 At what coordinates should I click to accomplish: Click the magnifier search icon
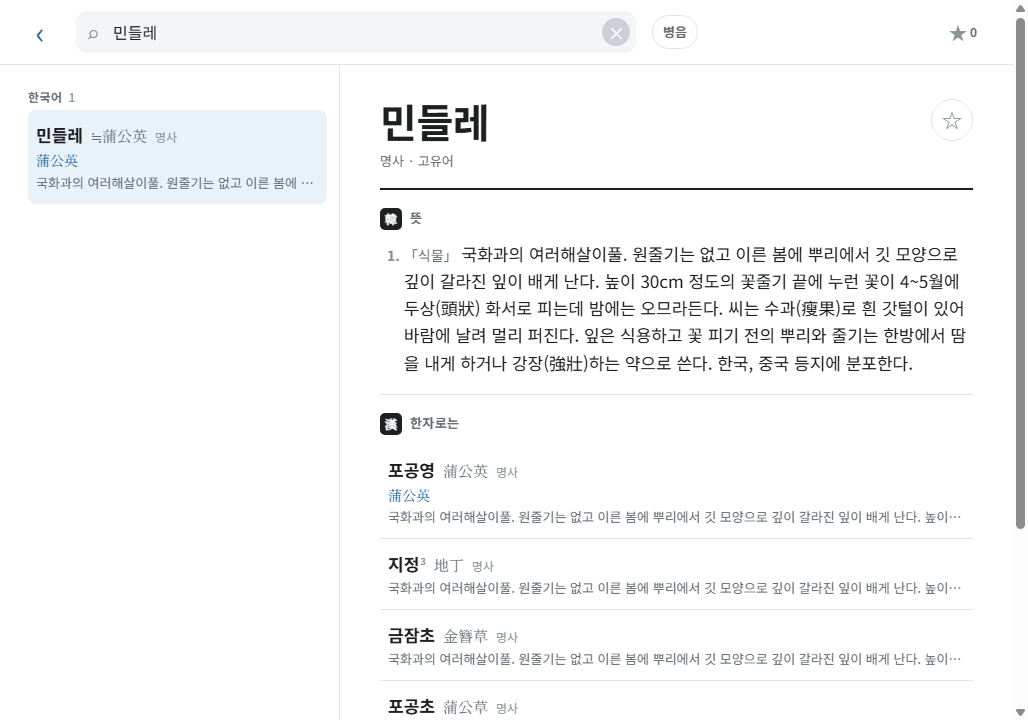(x=93, y=33)
